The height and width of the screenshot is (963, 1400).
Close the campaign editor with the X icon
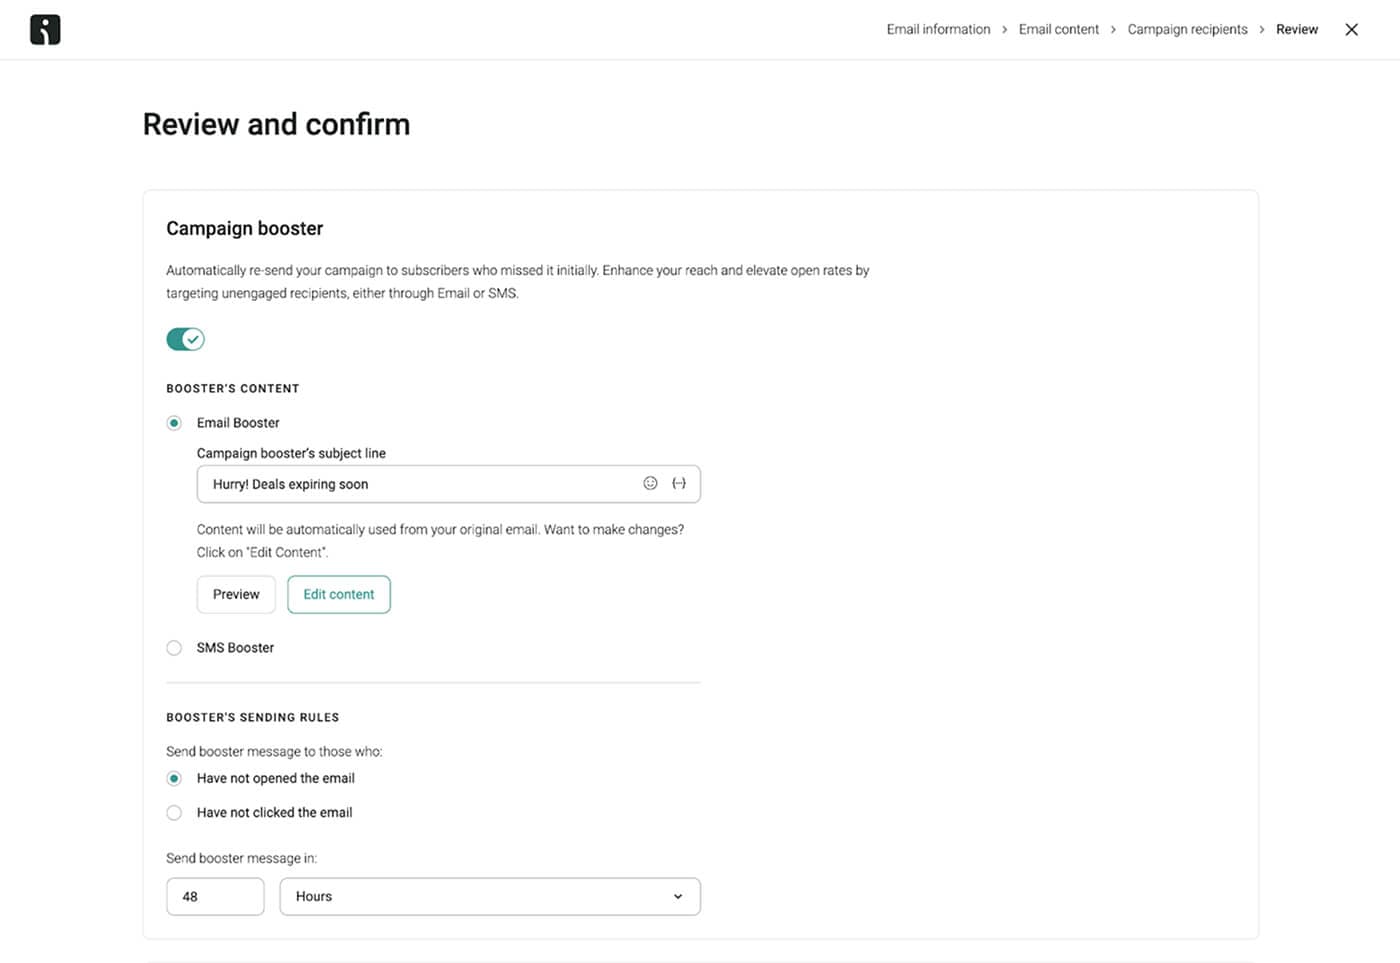(x=1351, y=29)
